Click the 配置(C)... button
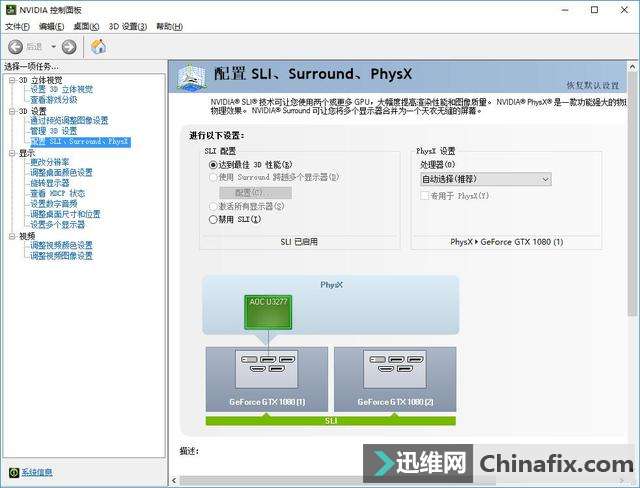Viewport: 640px width, 488px height. pos(256,193)
